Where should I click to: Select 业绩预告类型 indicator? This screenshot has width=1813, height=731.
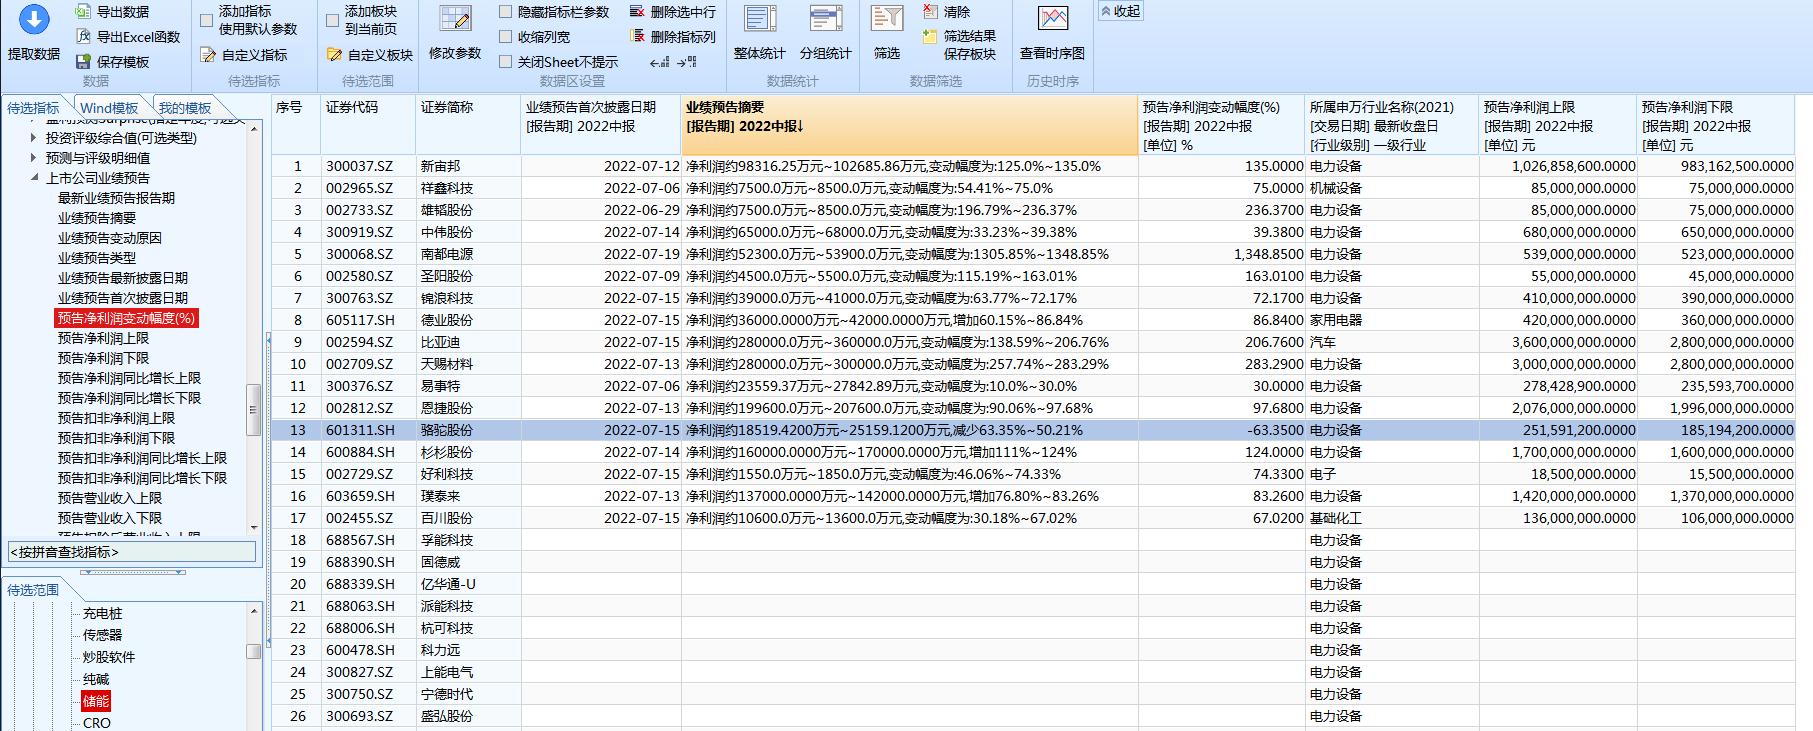pos(97,258)
